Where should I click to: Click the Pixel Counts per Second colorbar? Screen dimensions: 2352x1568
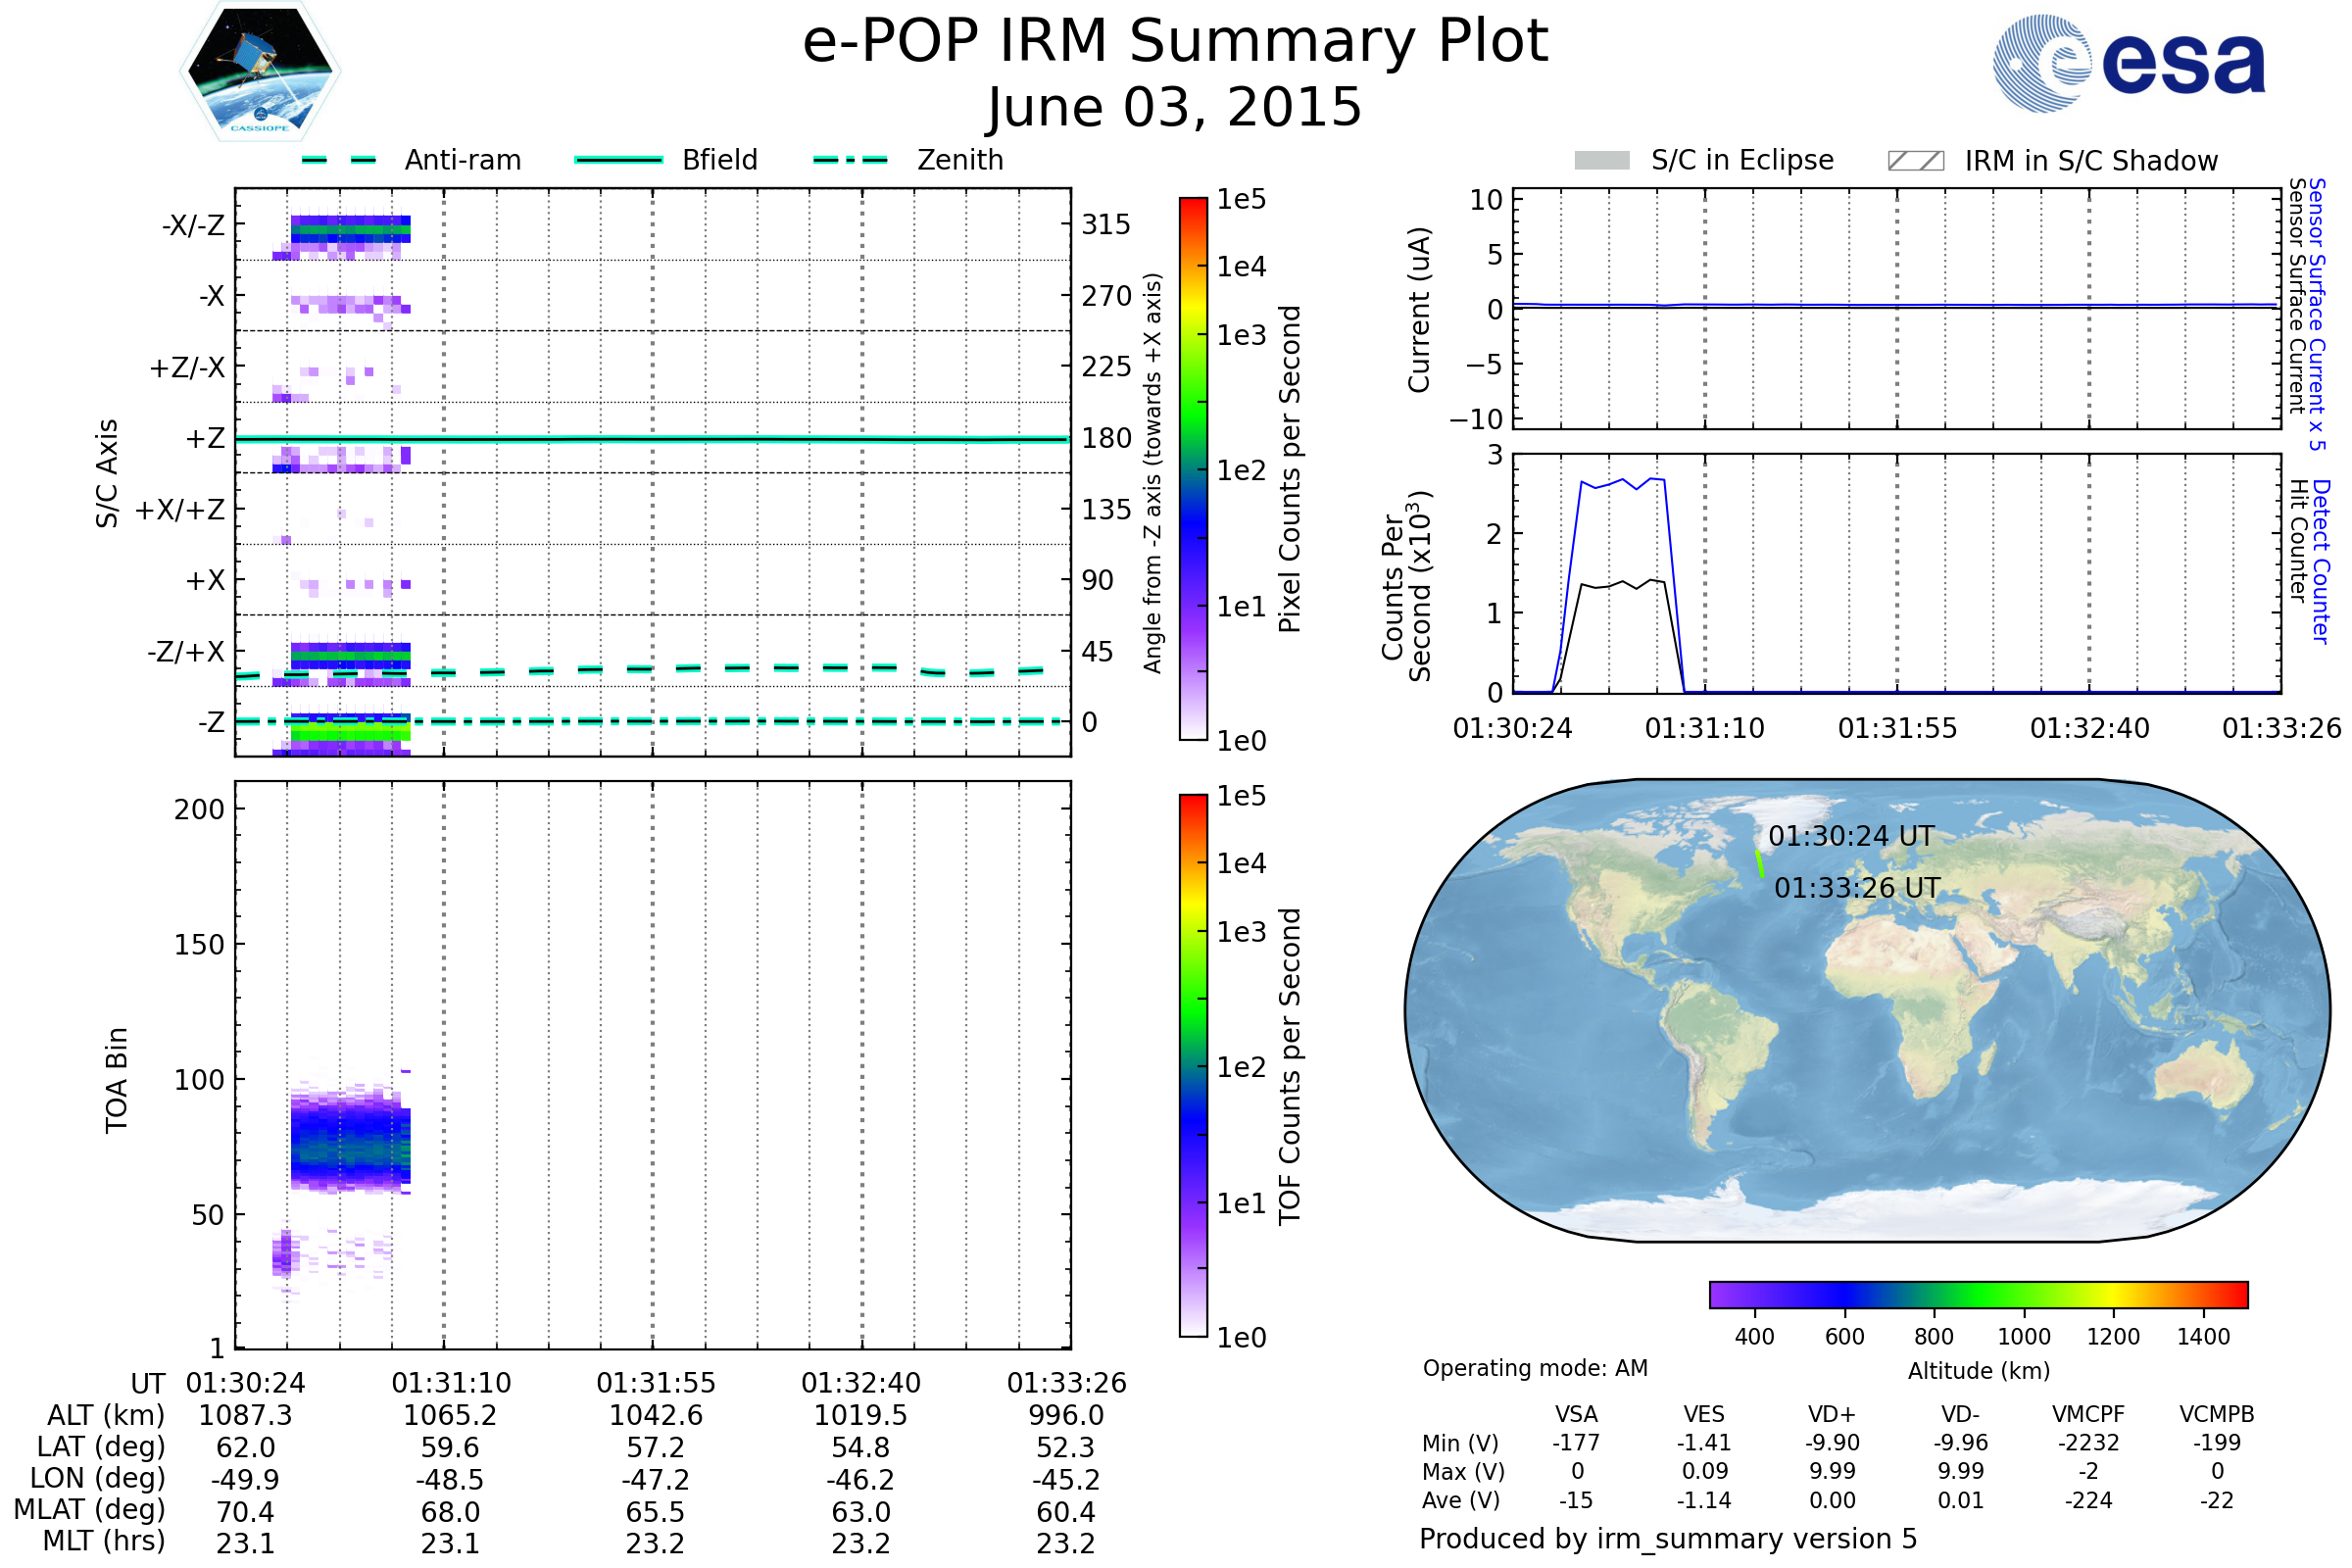click(x=1193, y=468)
